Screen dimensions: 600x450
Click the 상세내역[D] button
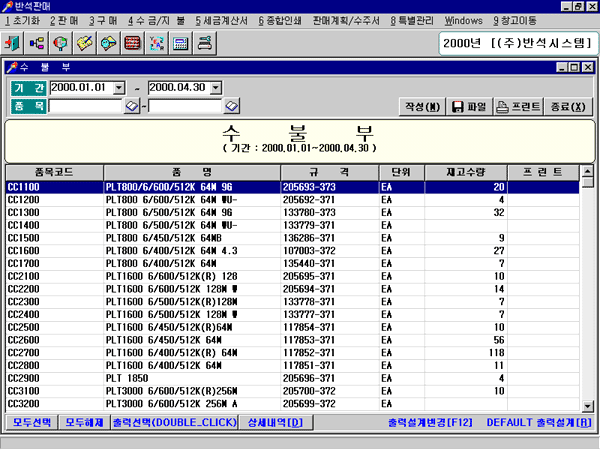click(x=276, y=422)
